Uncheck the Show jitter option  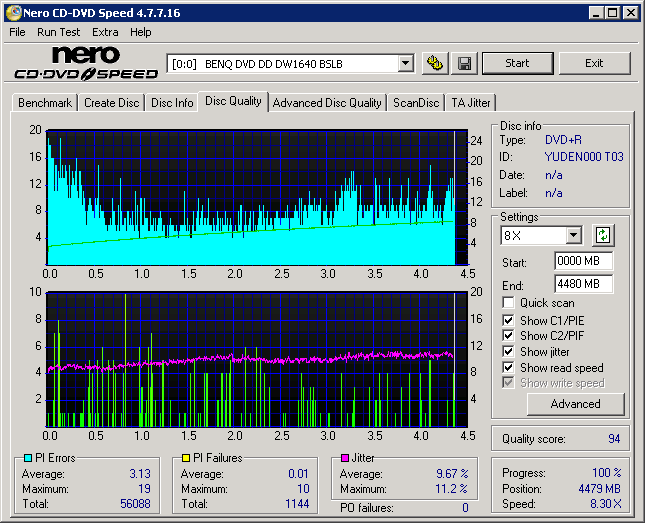(x=509, y=352)
